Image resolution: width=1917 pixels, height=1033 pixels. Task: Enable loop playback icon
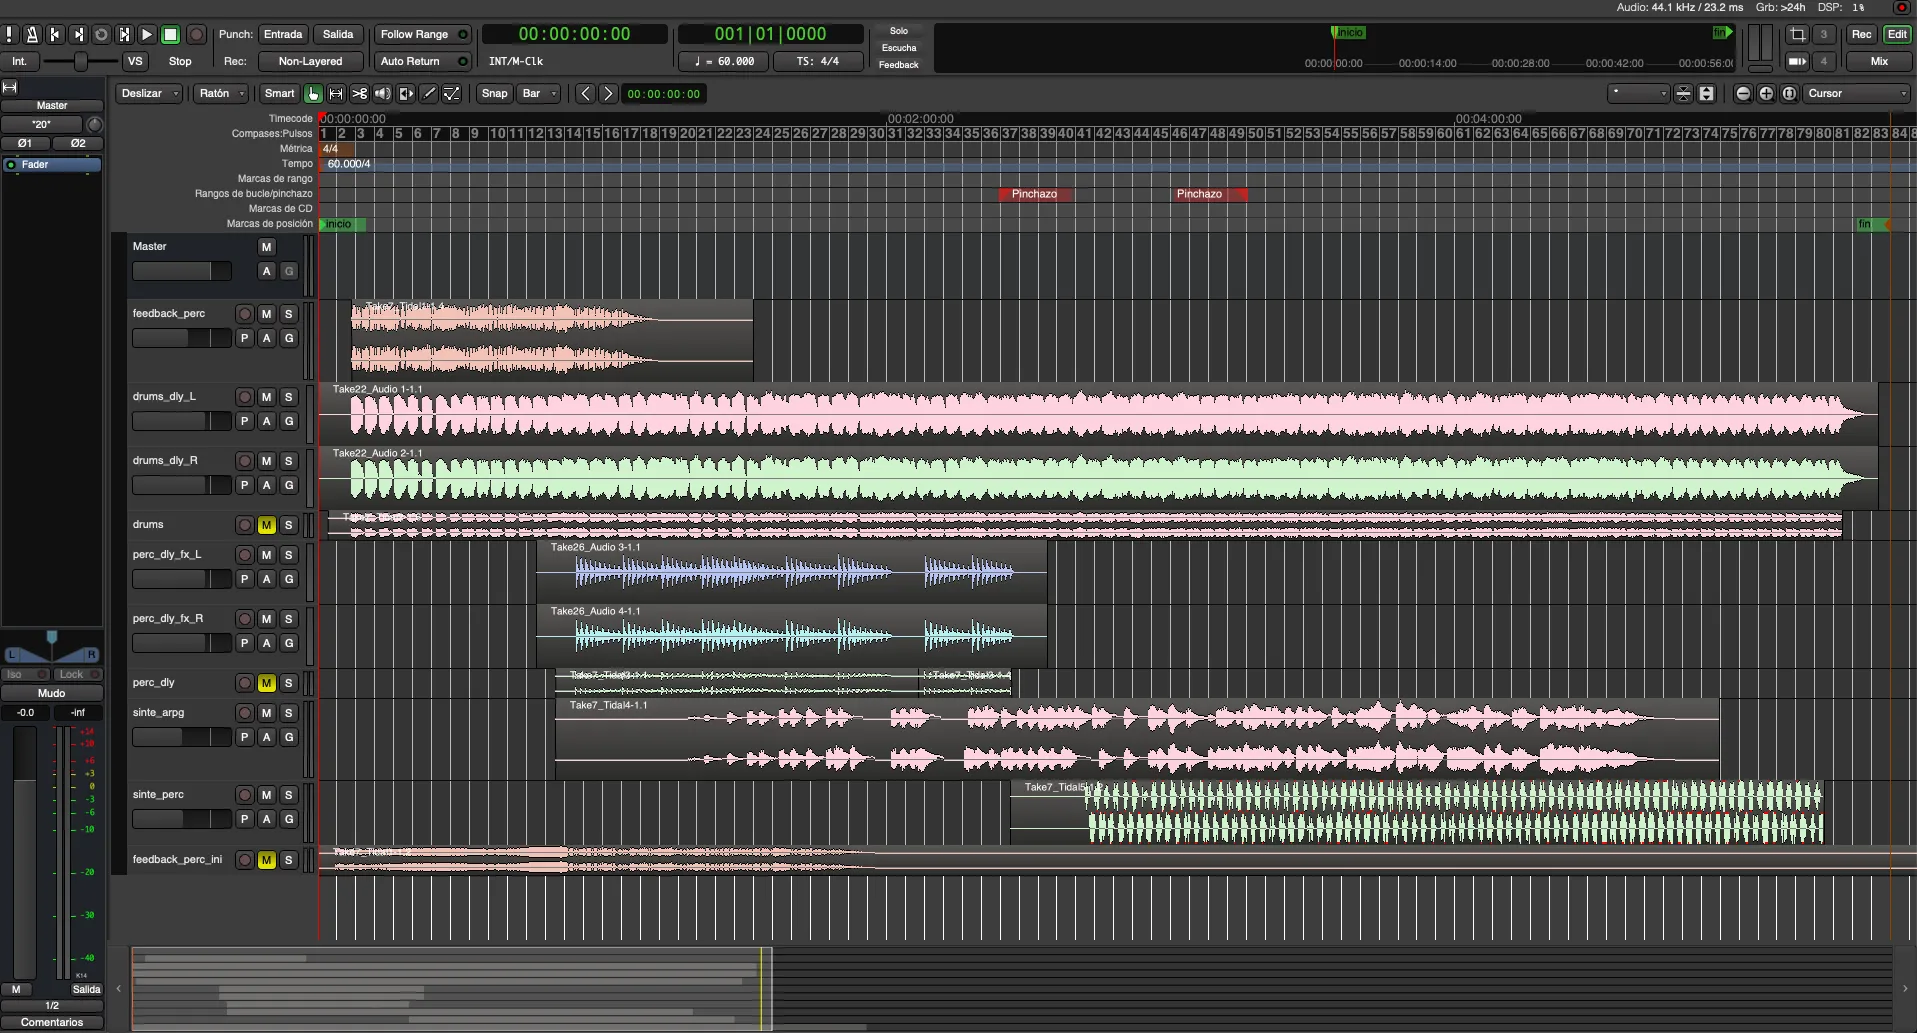coord(101,34)
